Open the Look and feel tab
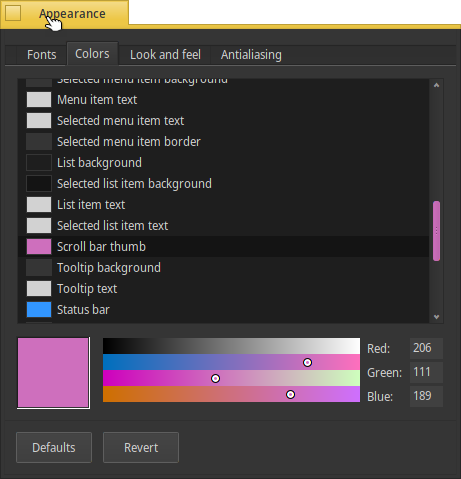This screenshot has width=461, height=479. [x=165, y=54]
